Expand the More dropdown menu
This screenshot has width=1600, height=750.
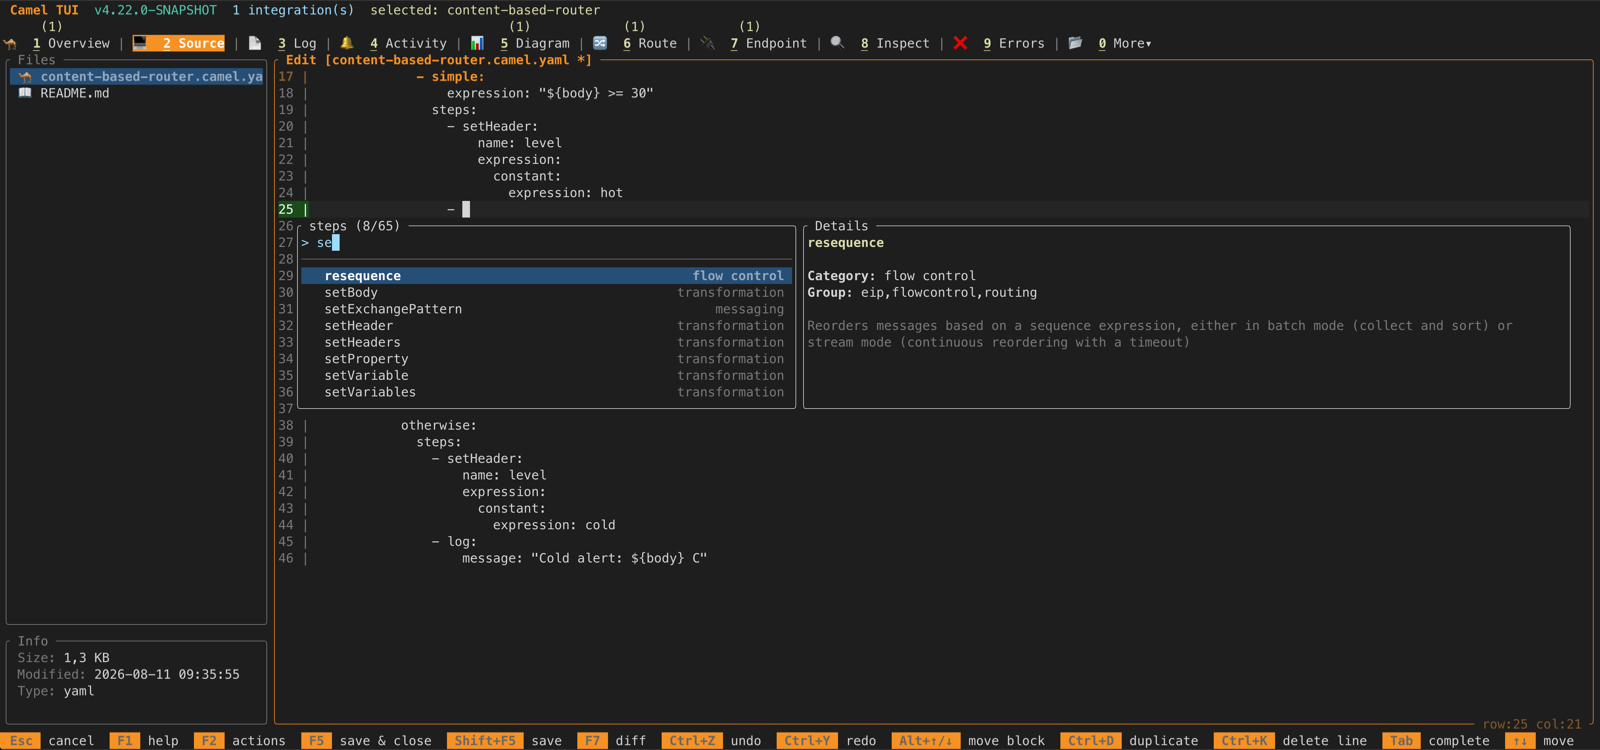pyautogui.click(x=1125, y=43)
